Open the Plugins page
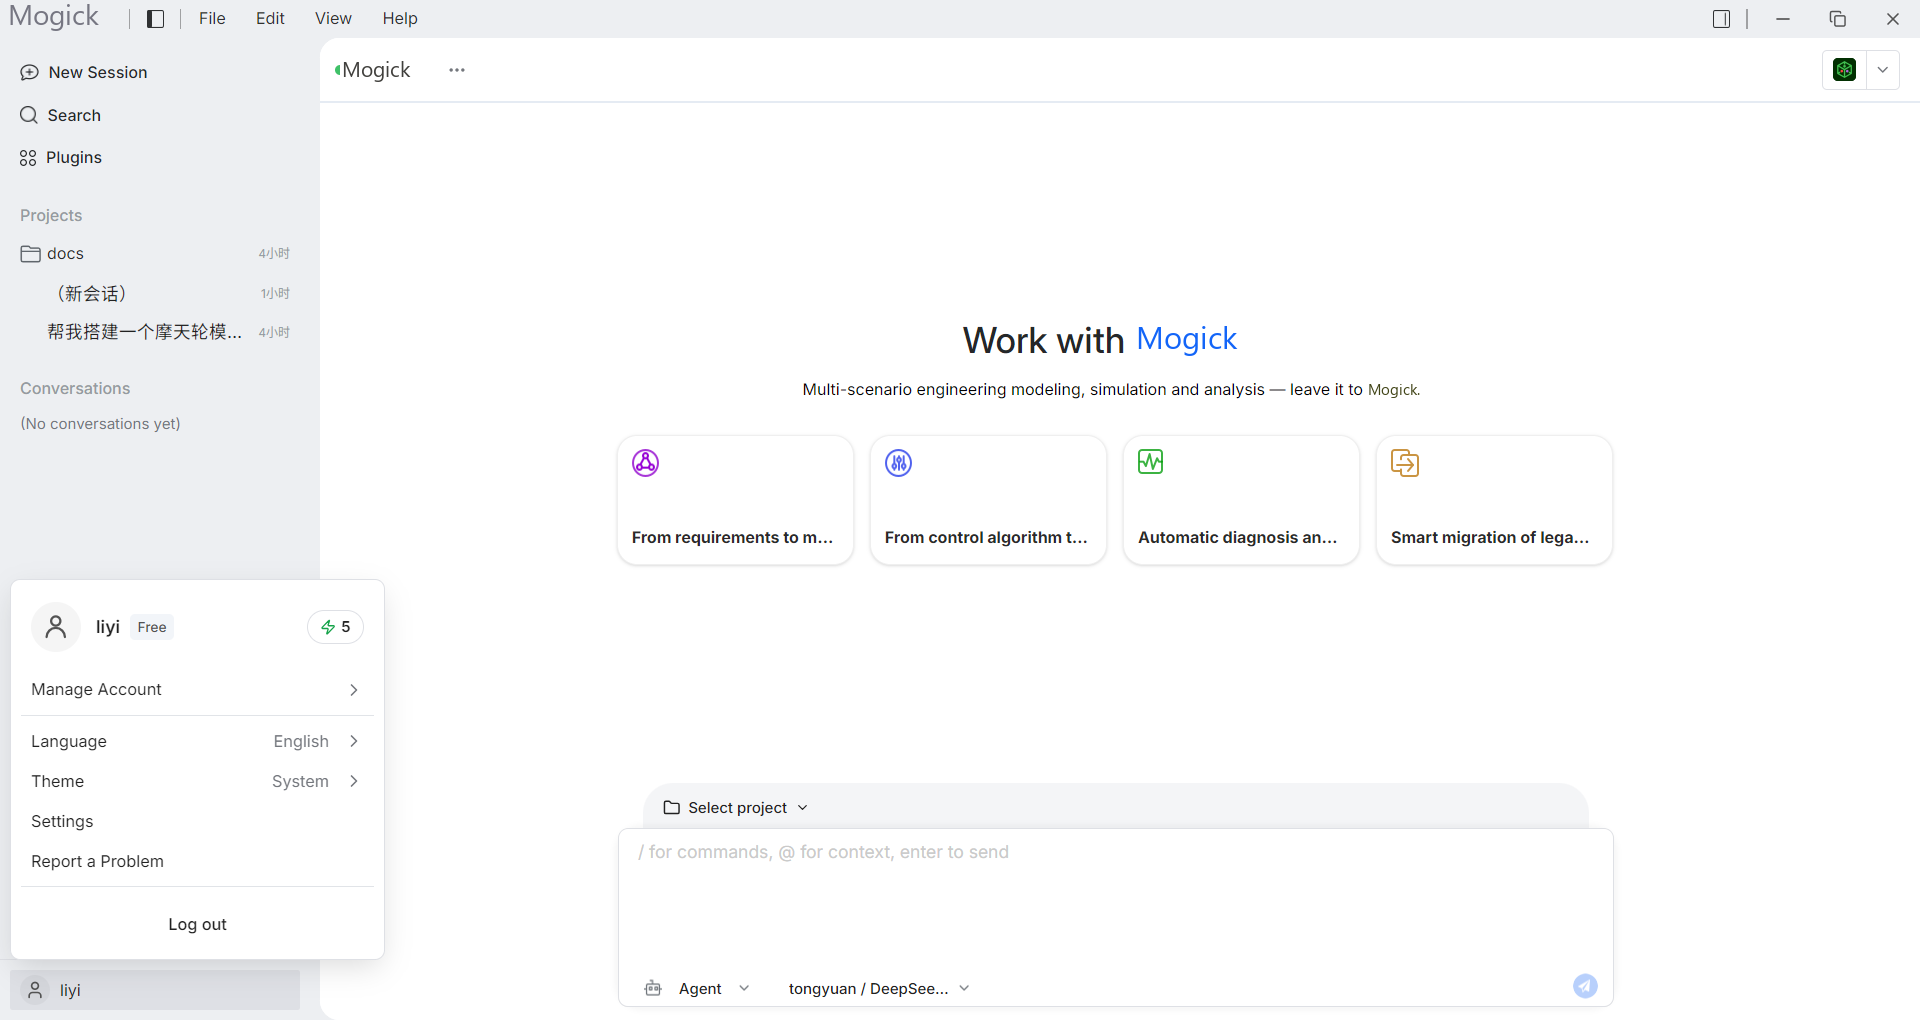This screenshot has width=1920, height=1020. click(x=61, y=157)
